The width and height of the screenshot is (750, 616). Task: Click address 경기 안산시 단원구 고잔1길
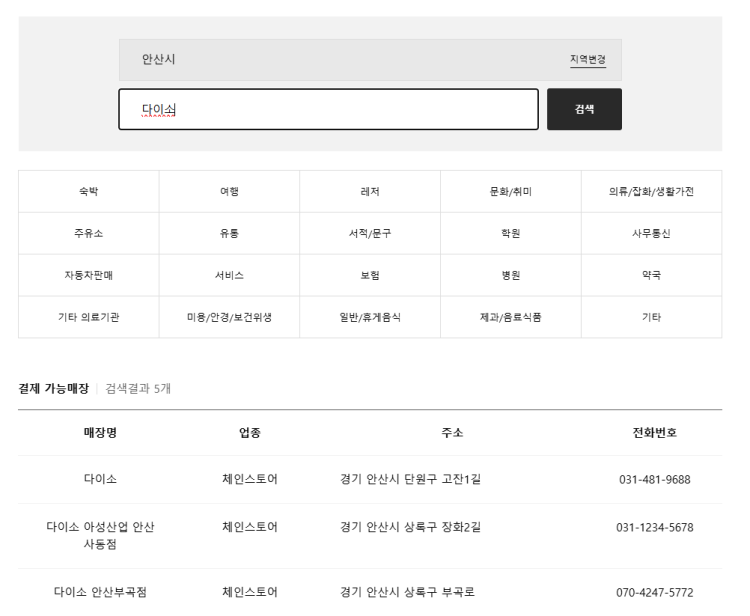pos(410,479)
